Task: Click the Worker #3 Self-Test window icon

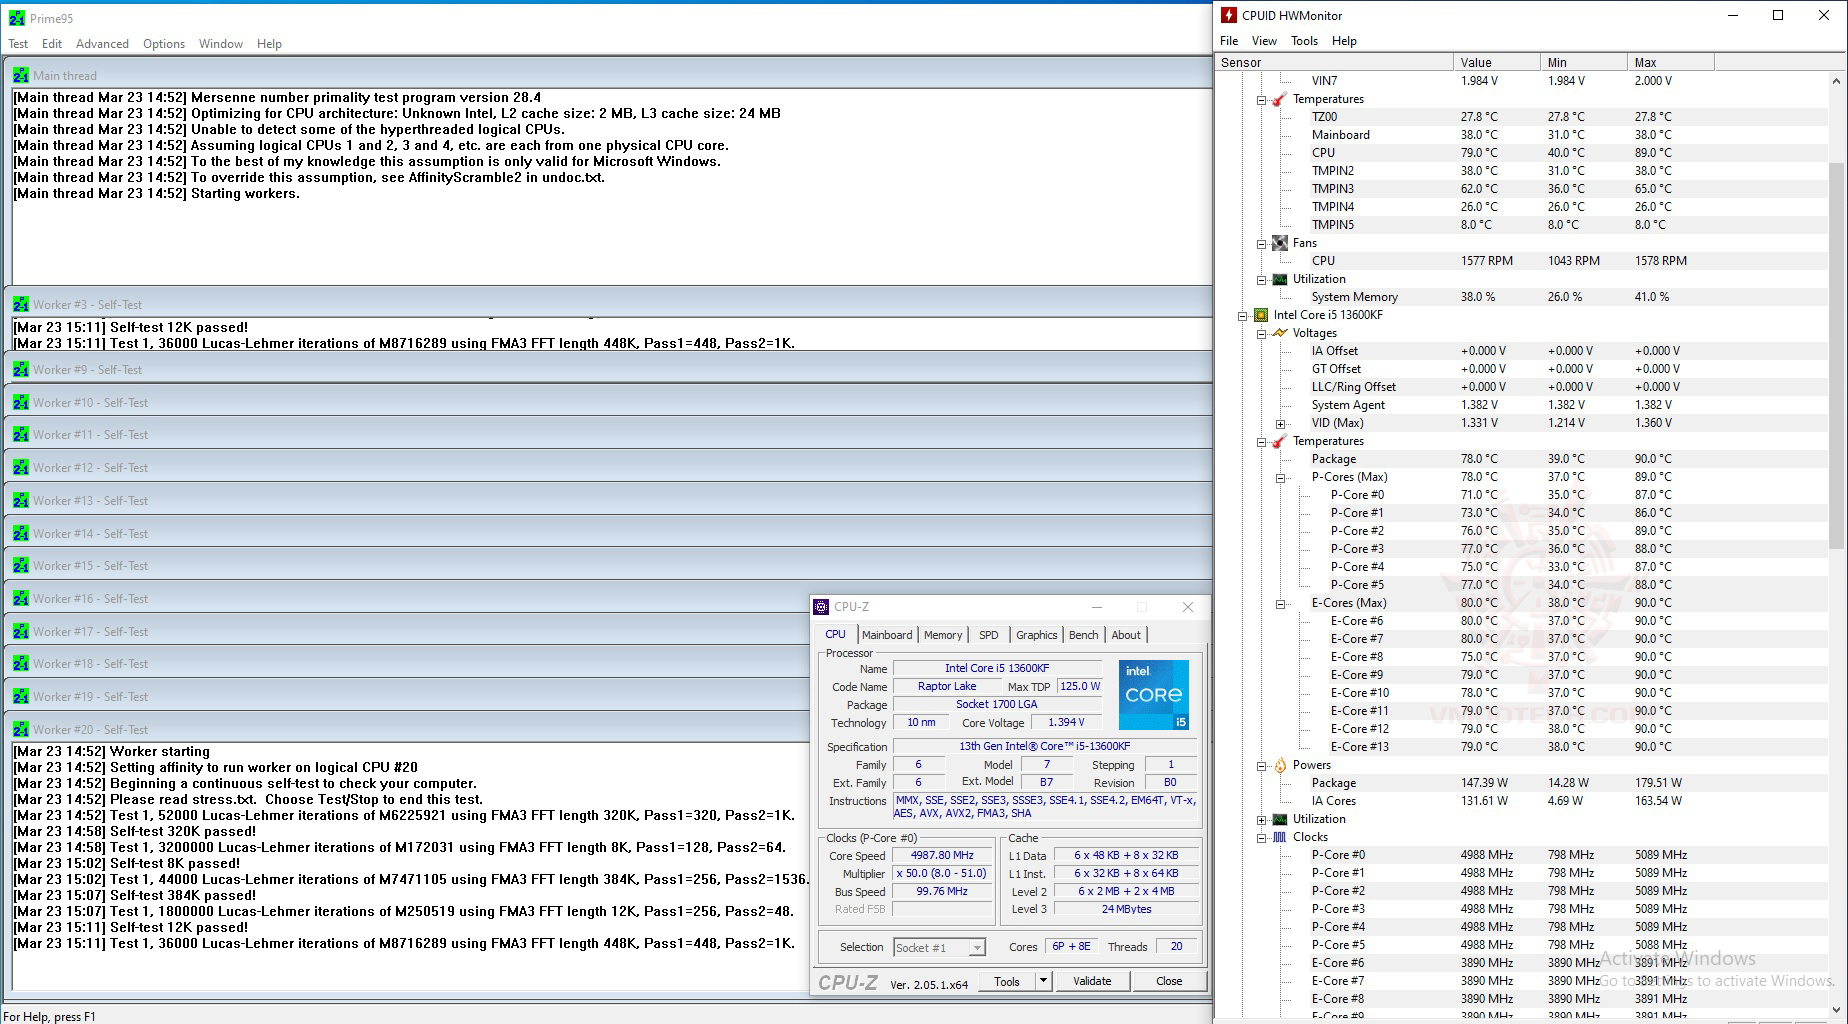Action: (x=21, y=305)
